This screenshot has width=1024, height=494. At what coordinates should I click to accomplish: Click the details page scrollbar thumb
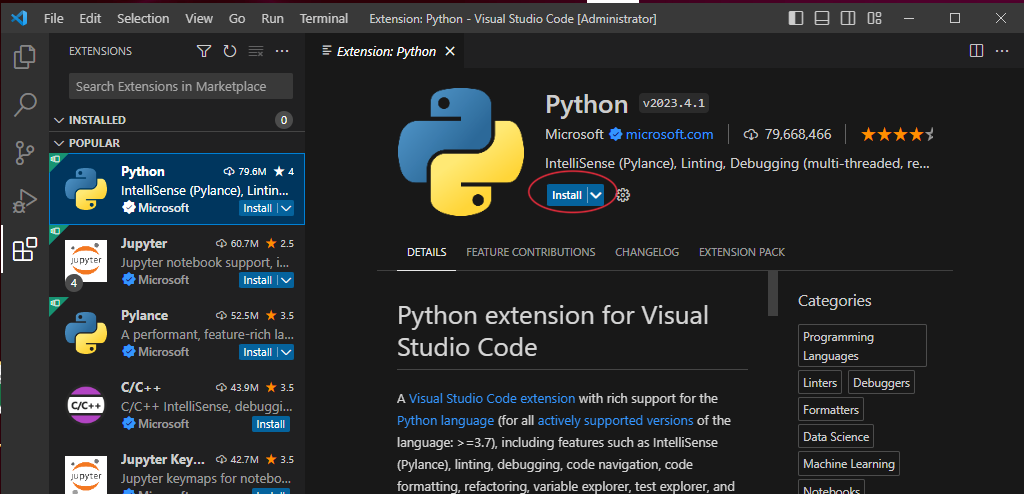click(773, 293)
